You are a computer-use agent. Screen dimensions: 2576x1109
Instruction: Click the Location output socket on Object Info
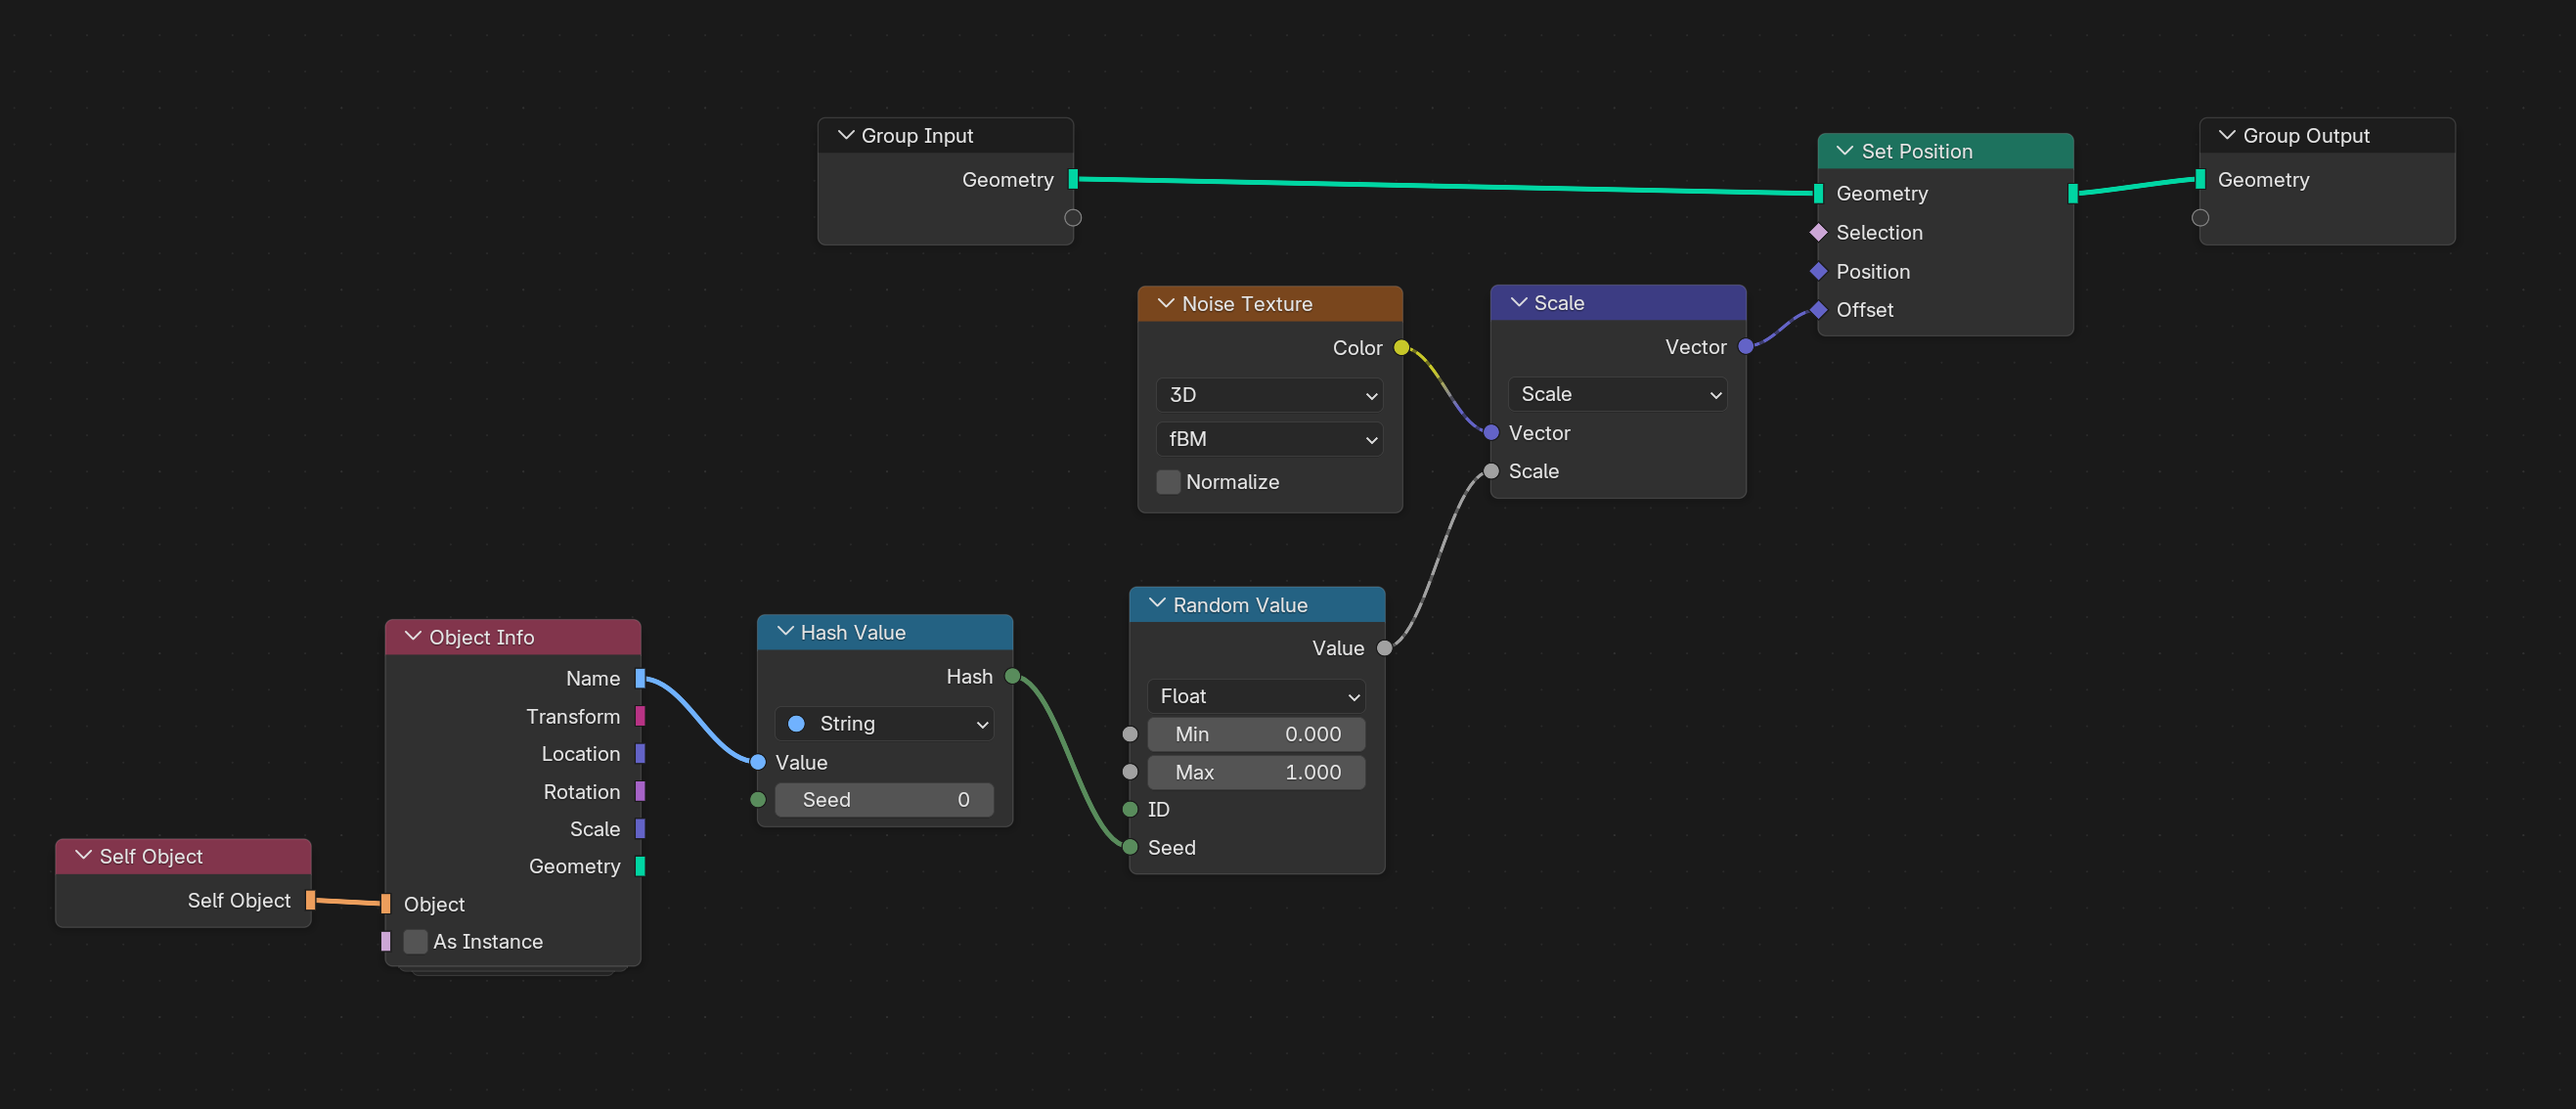(640, 754)
